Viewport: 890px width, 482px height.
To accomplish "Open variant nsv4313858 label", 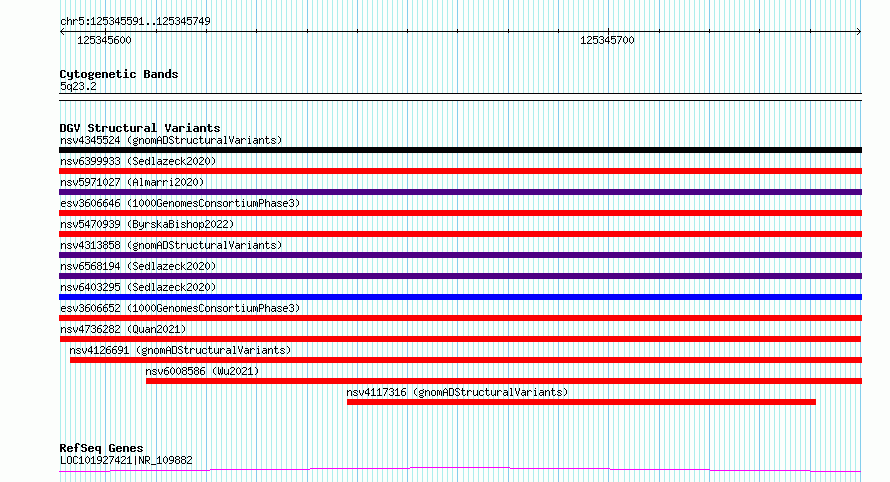I will point(171,245).
